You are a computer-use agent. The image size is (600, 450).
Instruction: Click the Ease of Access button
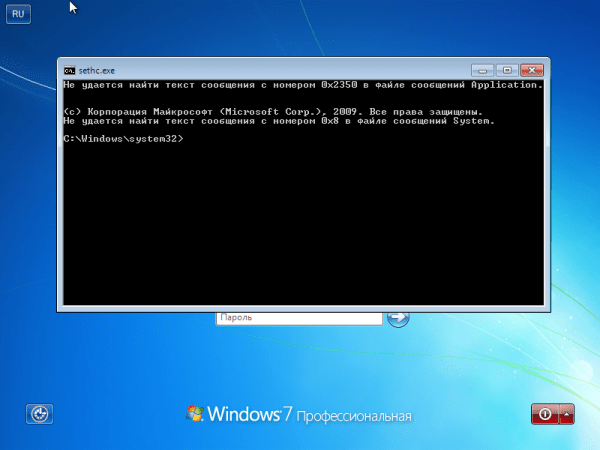(x=39, y=414)
